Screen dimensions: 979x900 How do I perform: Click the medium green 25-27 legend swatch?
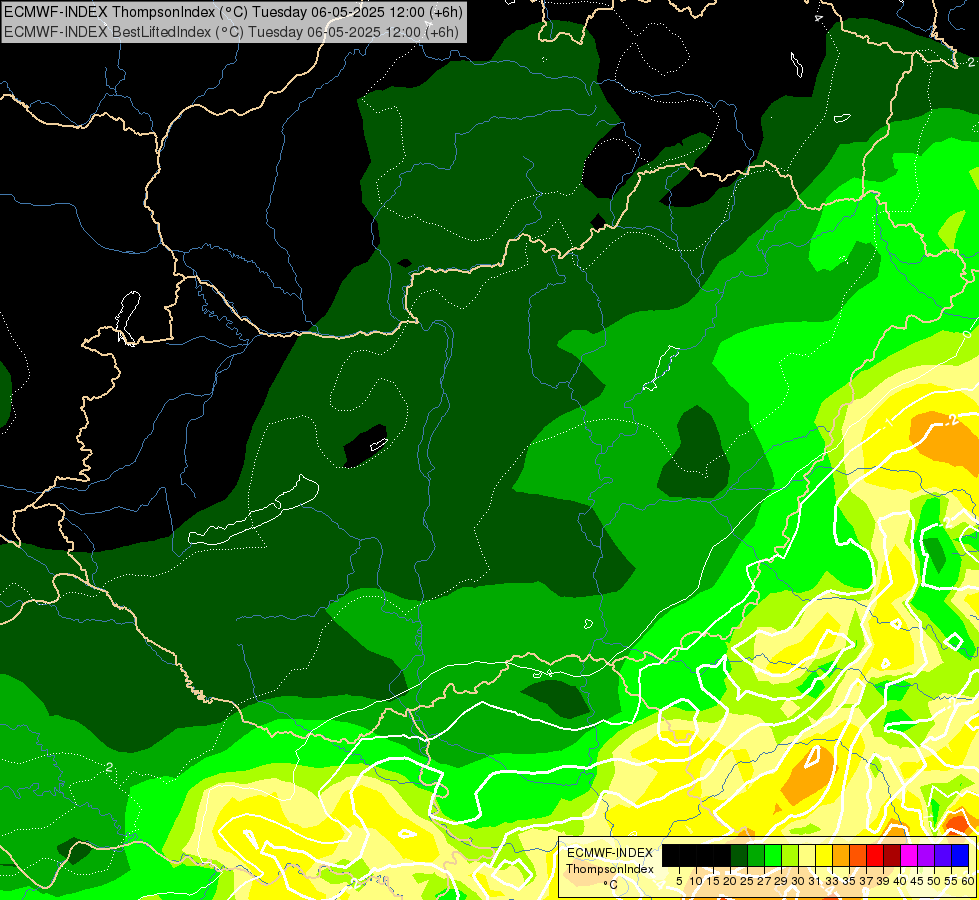point(755,855)
